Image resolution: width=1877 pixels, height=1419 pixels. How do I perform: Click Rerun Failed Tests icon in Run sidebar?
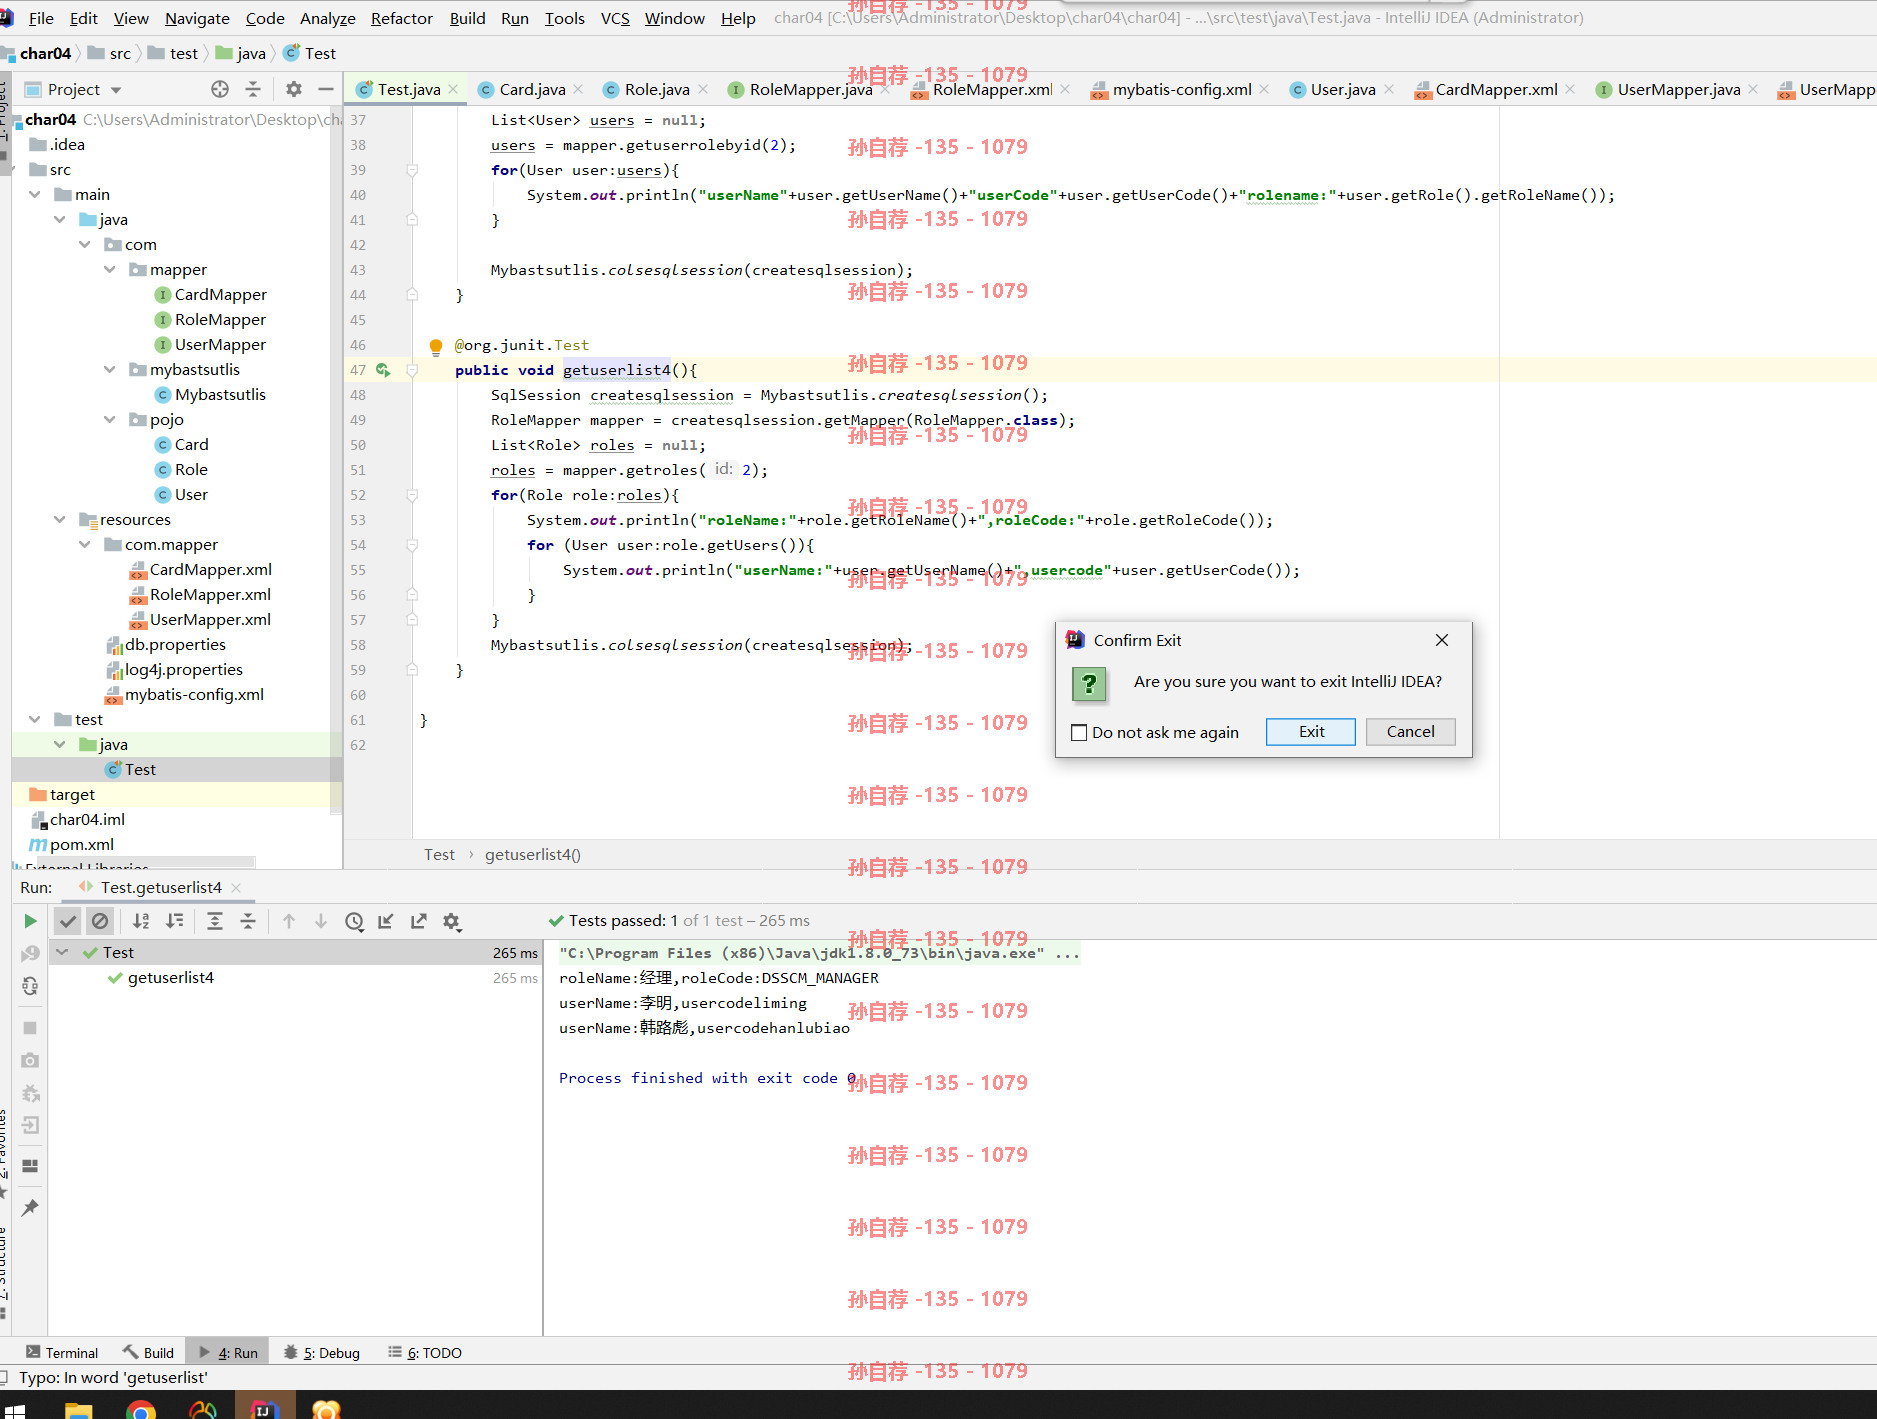tap(30, 953)
